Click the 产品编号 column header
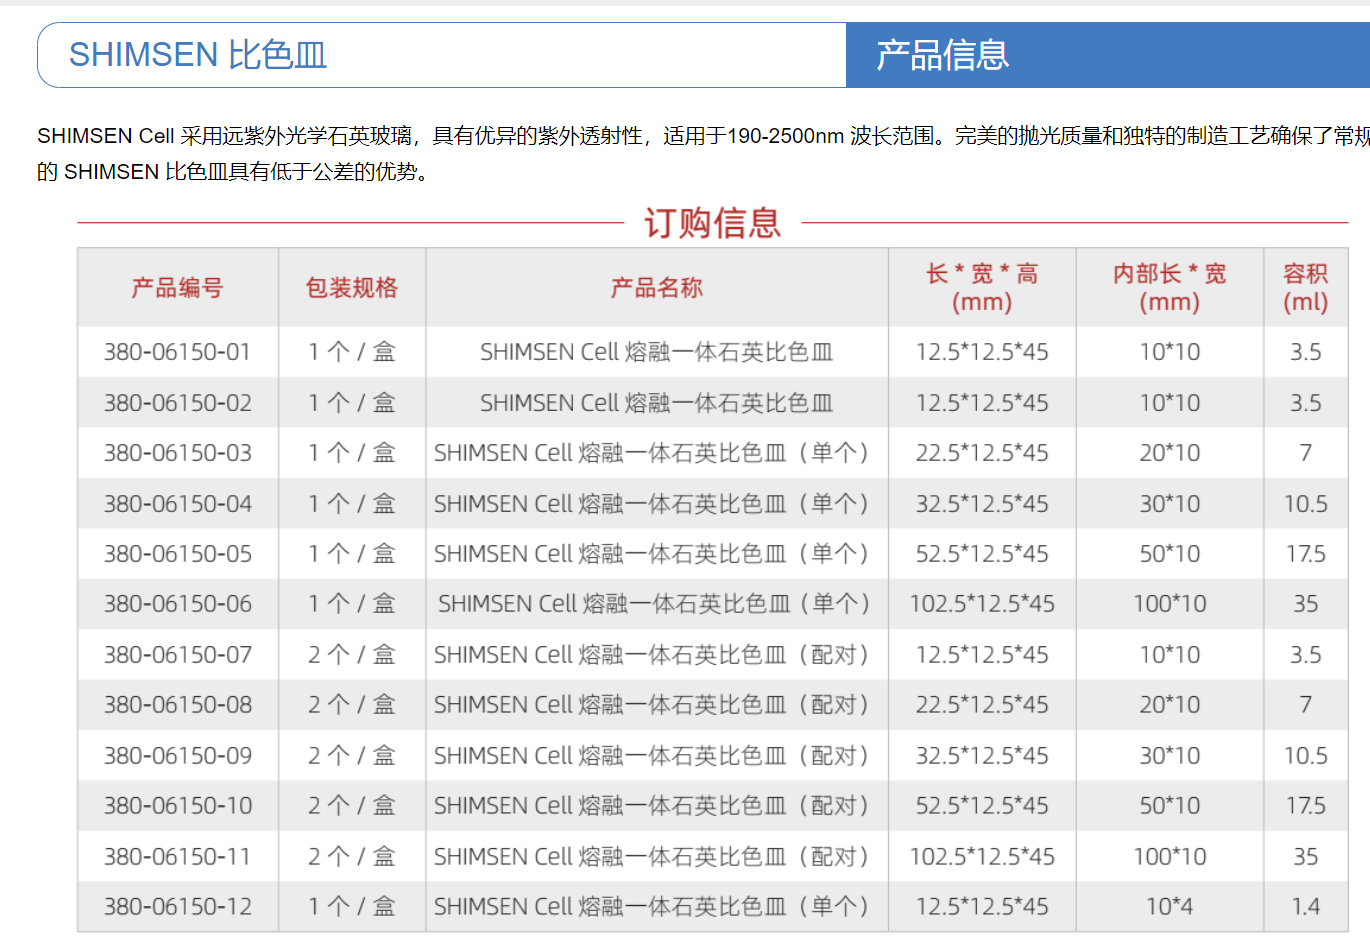The image size is (1370, 950). pyautogui.click(x=177, y=288)
